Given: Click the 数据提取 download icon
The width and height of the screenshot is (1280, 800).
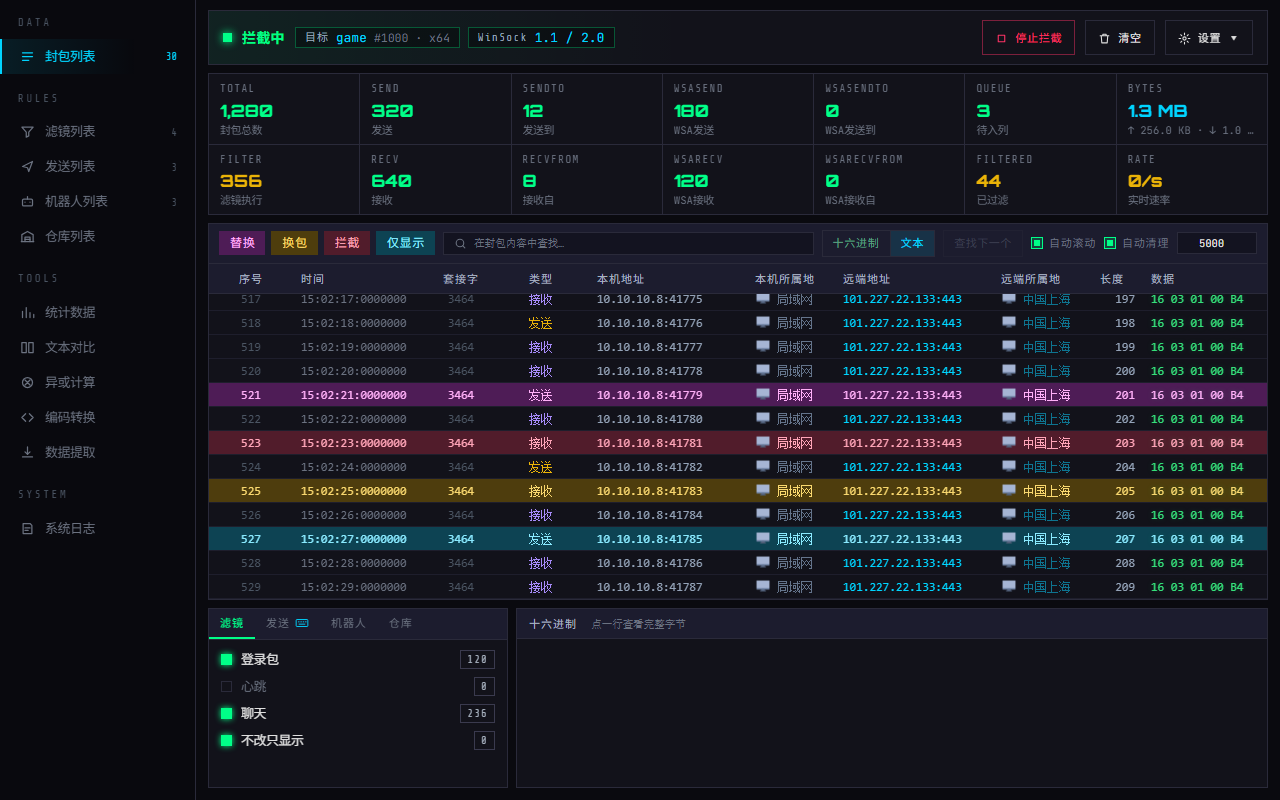Looking at the screenshot, I should click(x=27, y=452).
